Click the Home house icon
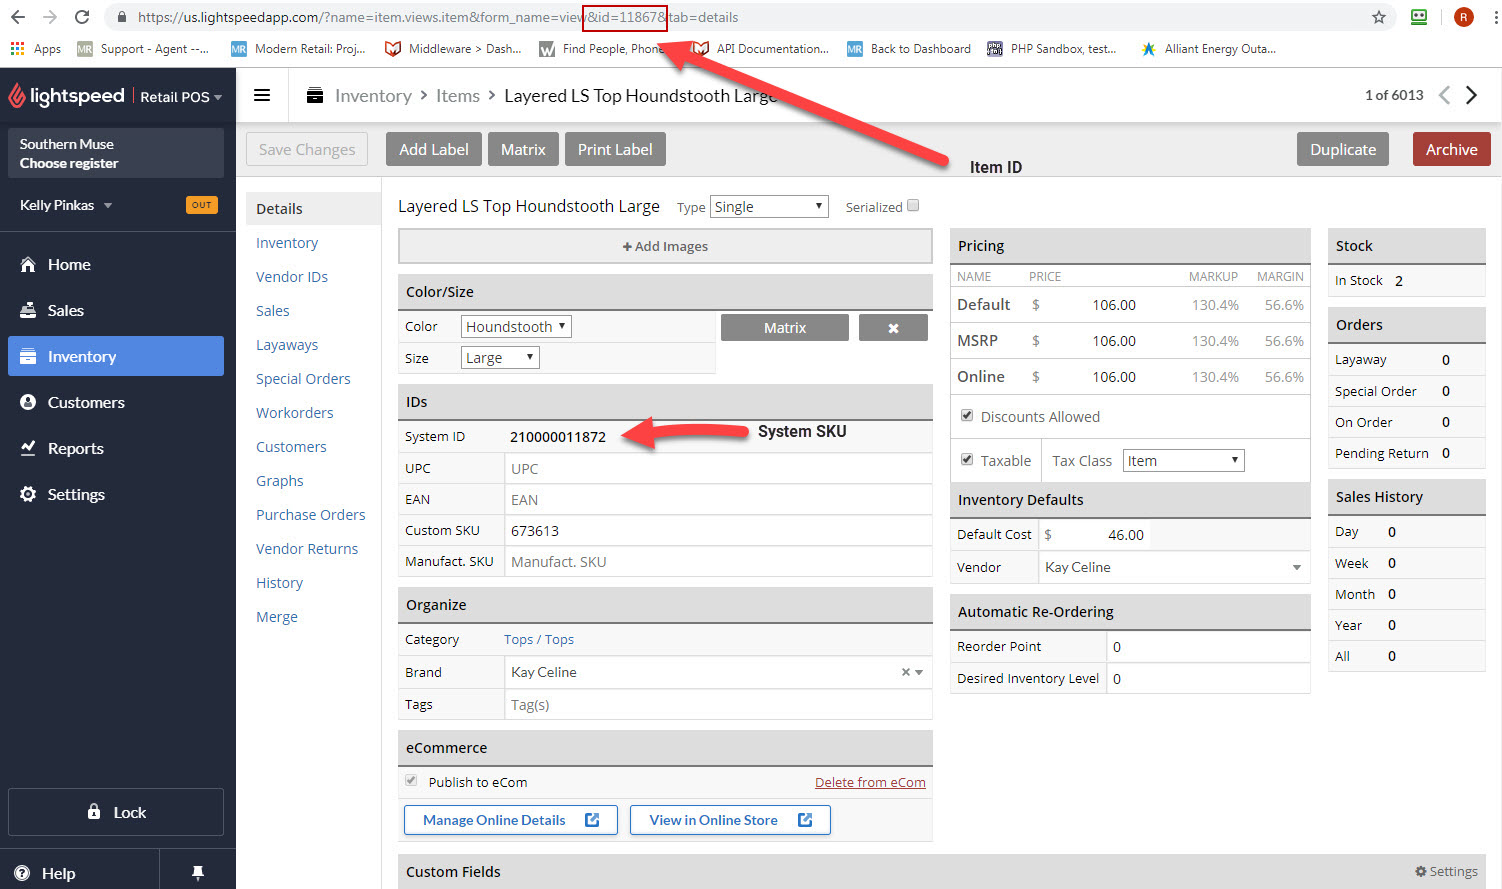The image size is (1502, 889). (28, 264)
